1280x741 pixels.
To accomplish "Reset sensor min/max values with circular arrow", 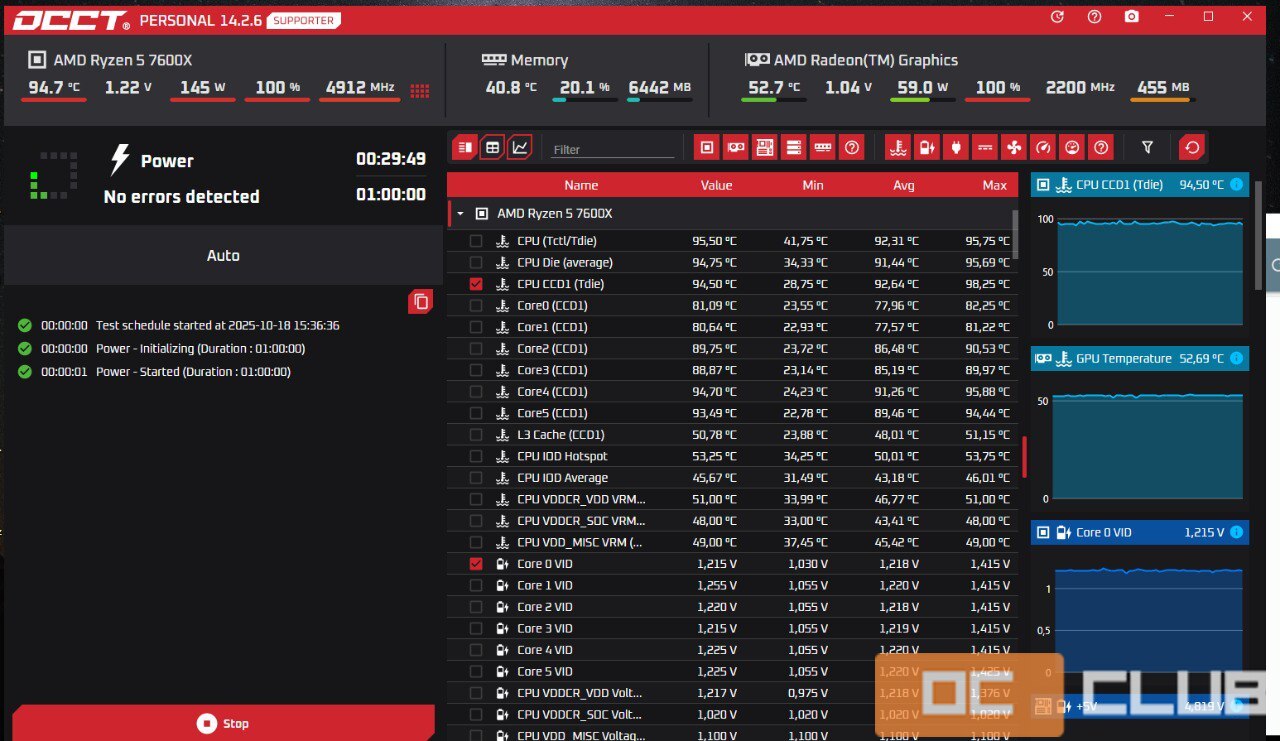I will 1191,147.
